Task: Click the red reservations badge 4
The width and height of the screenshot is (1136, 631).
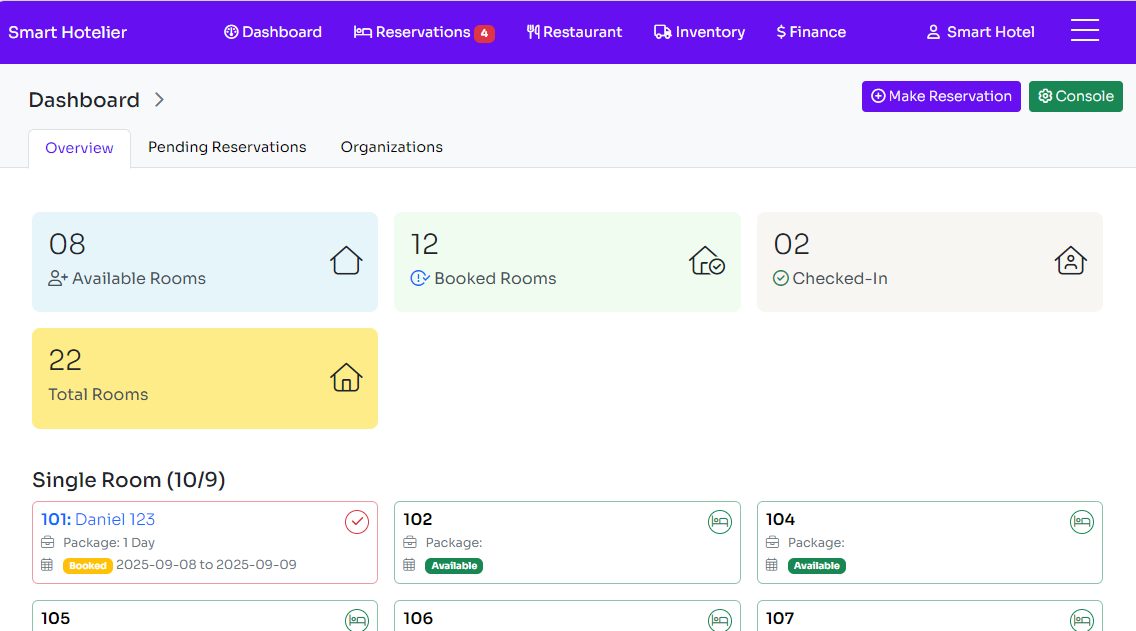Action: pos(484,33)
